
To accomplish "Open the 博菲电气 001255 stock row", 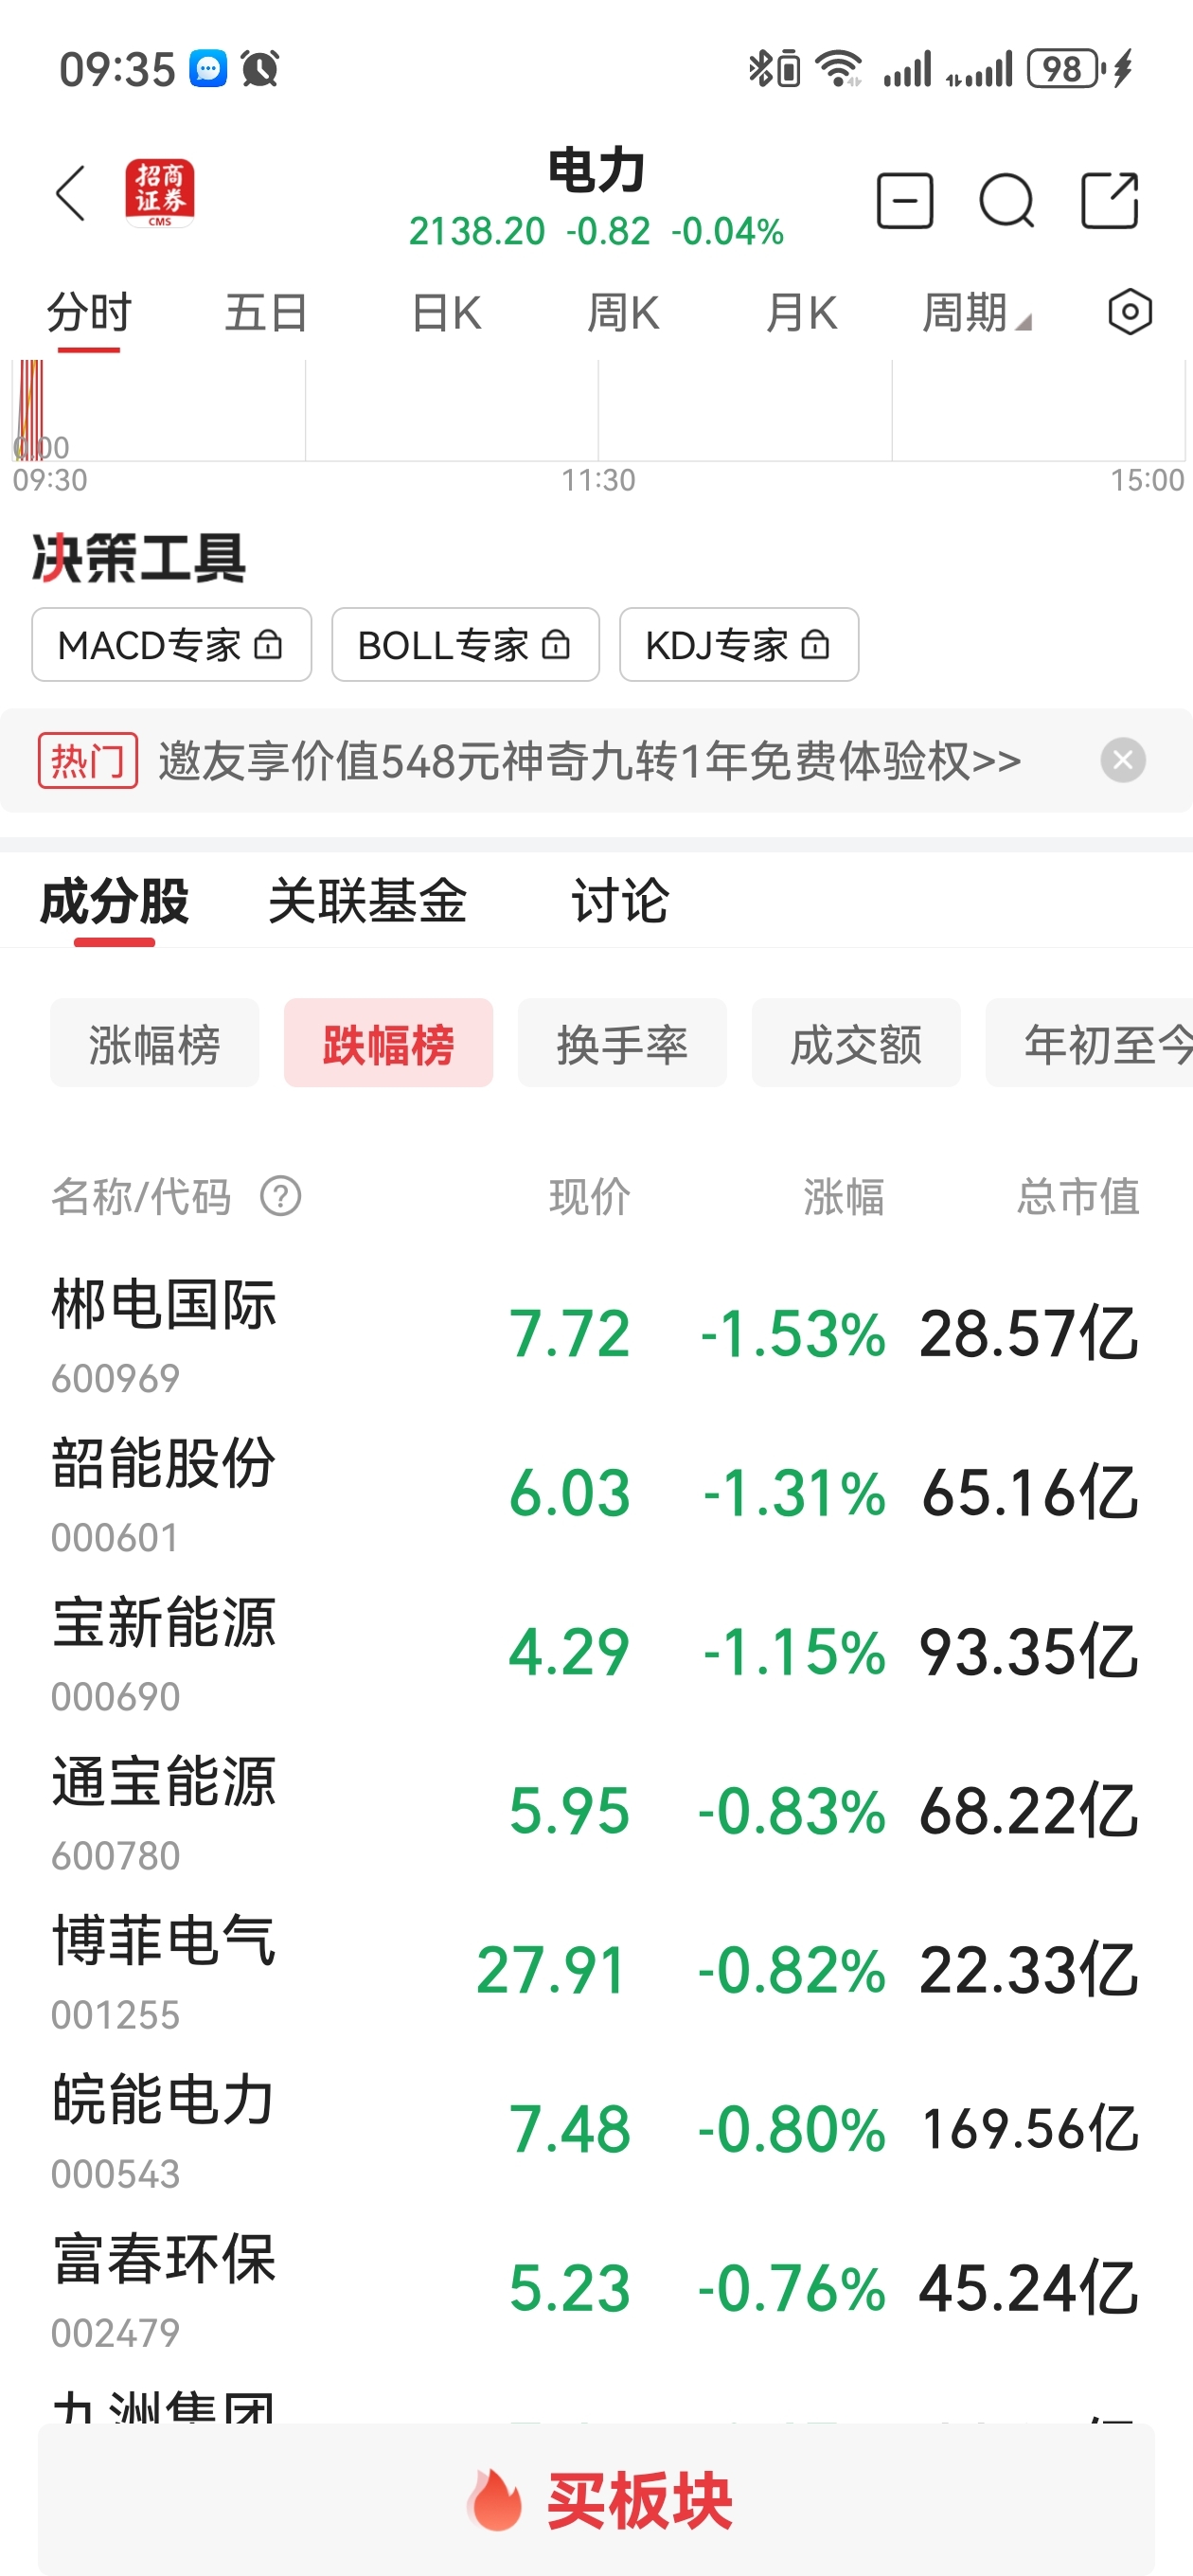I will [x=596, y=1971].
